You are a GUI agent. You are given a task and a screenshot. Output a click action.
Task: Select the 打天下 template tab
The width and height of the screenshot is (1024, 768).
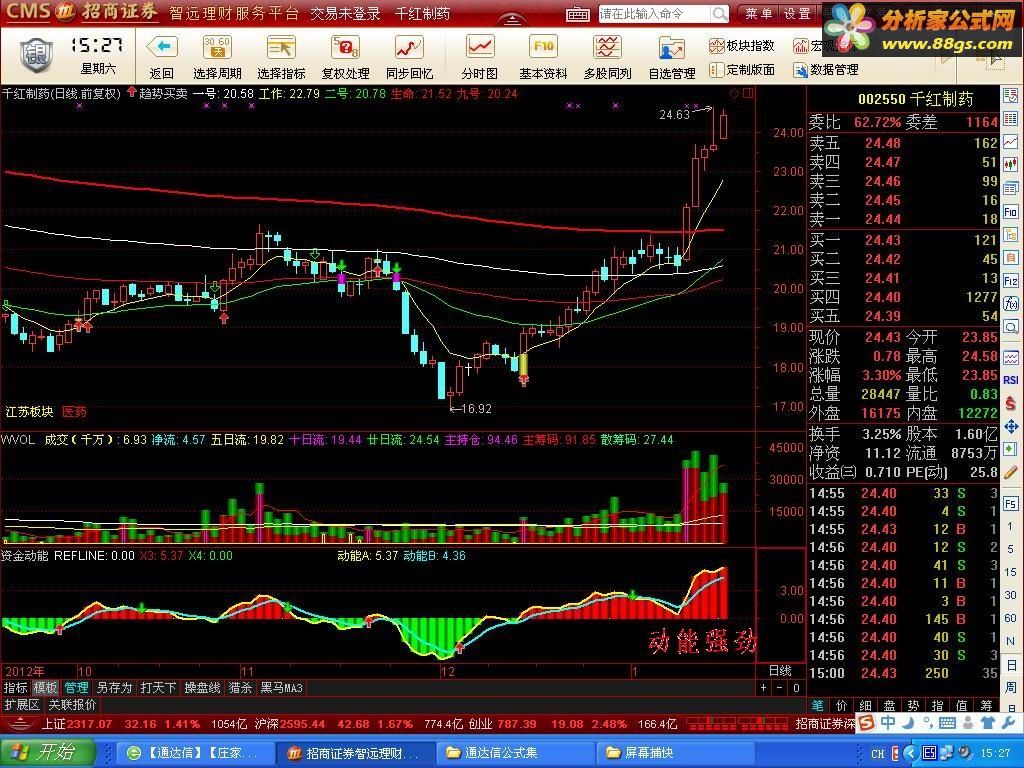click(x=158, y=688)
